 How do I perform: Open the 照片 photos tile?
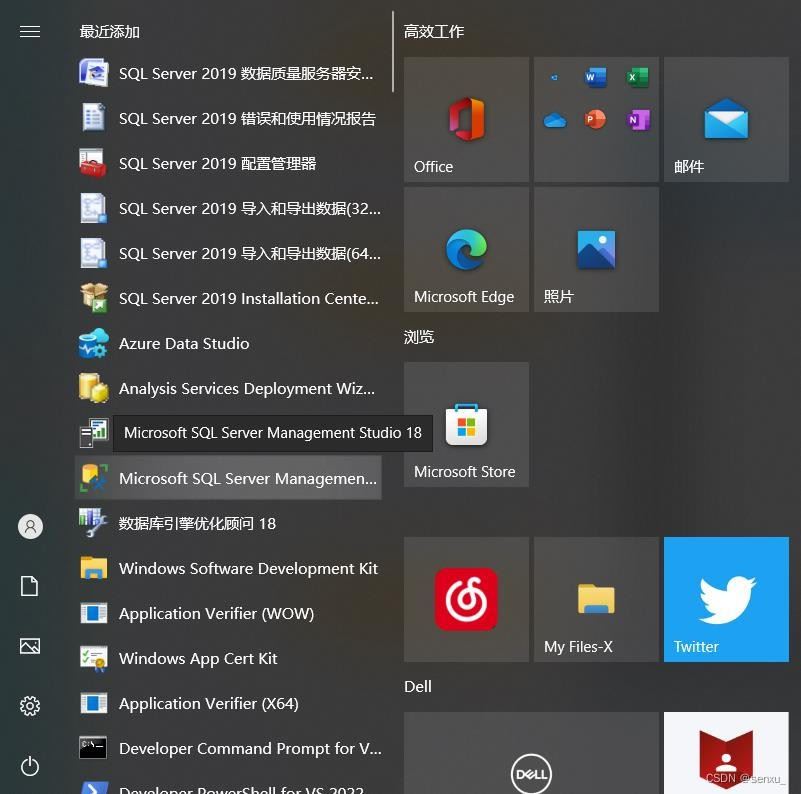(596, 249)
